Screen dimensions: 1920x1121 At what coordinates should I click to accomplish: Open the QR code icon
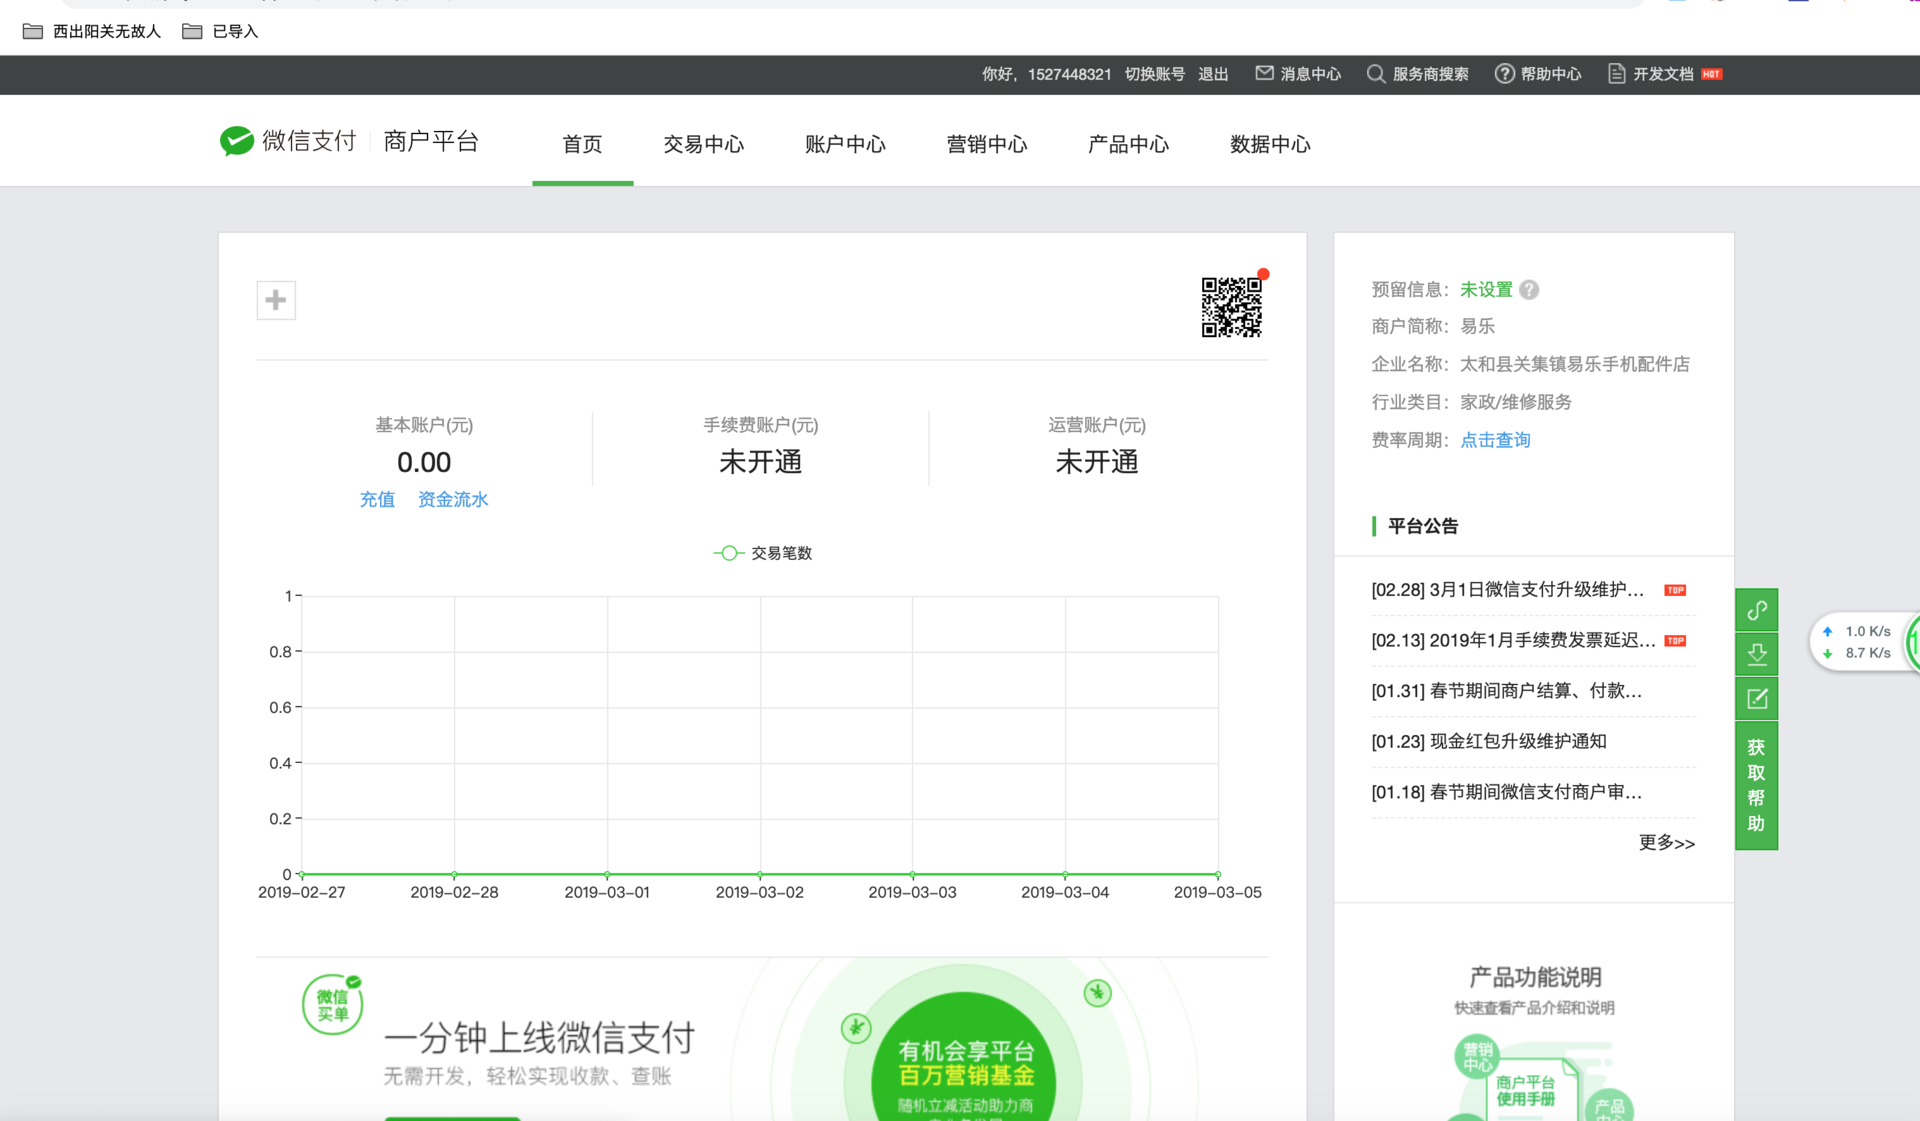[1231, 307]
